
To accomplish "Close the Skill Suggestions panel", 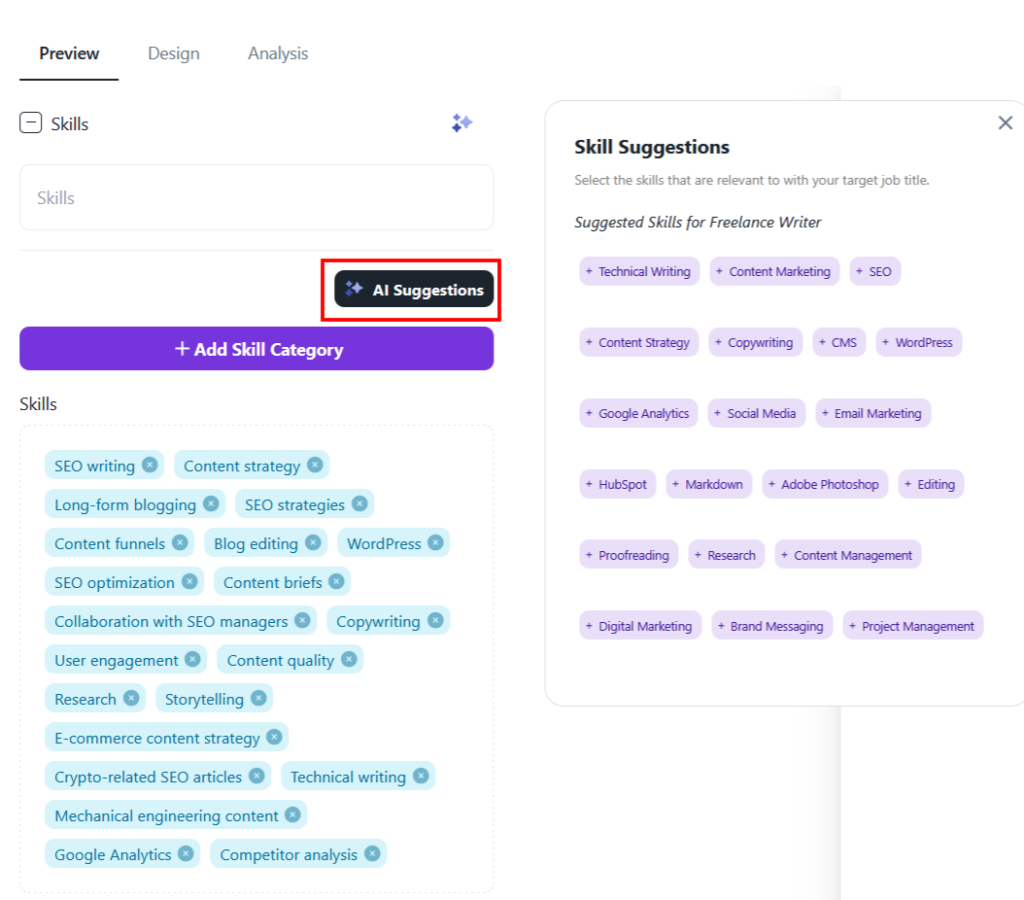I will tap(1005, 122).
